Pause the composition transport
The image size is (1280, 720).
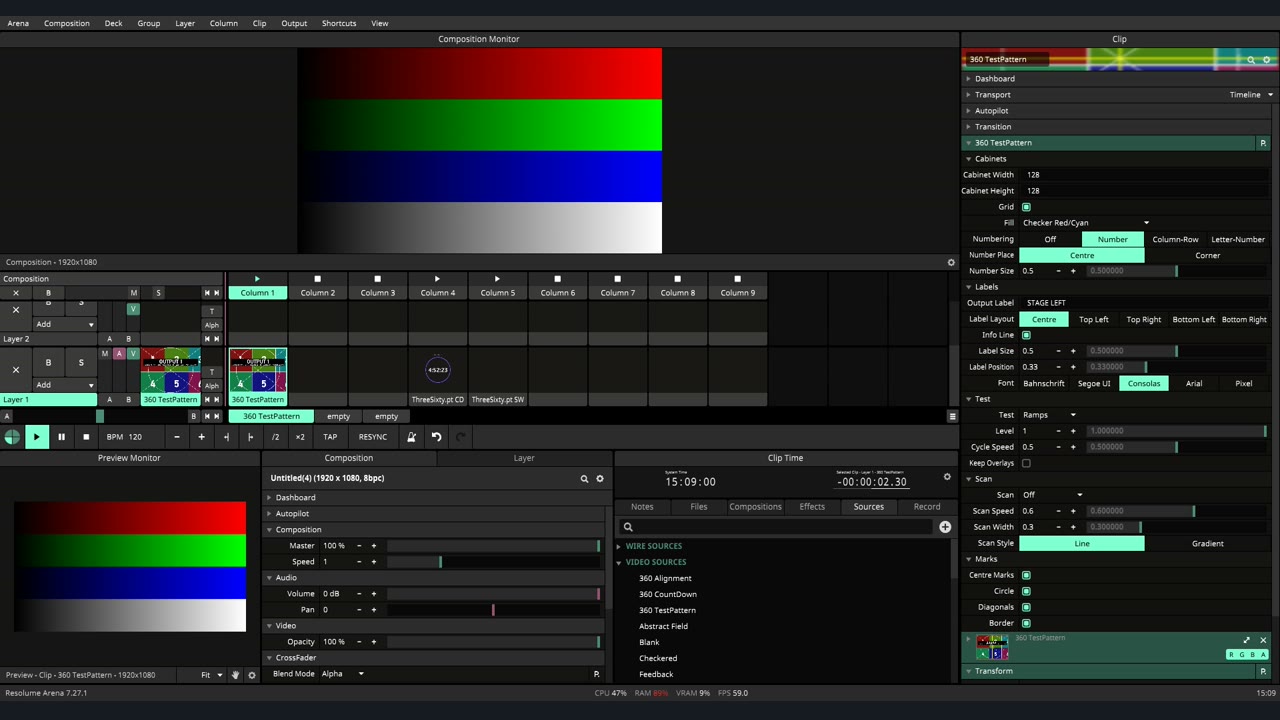61,437
